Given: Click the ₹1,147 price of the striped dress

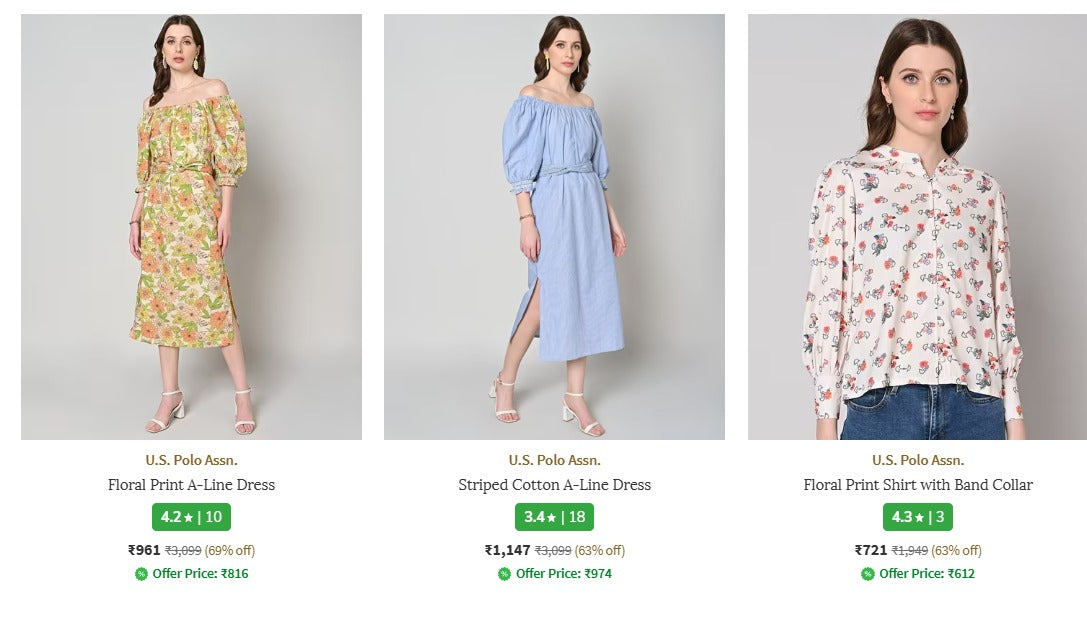Looking at the screenshot, I should 507,550.
